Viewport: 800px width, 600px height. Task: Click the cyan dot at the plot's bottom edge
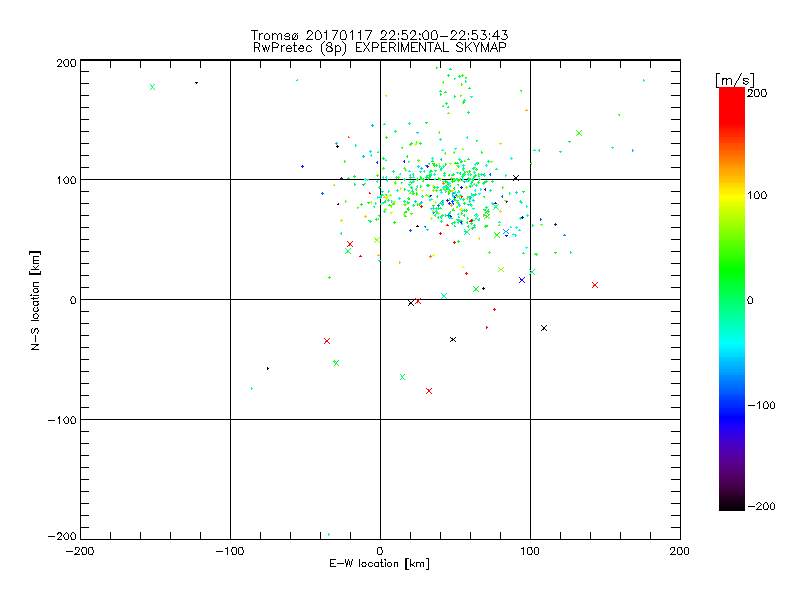tap(329, 535)
